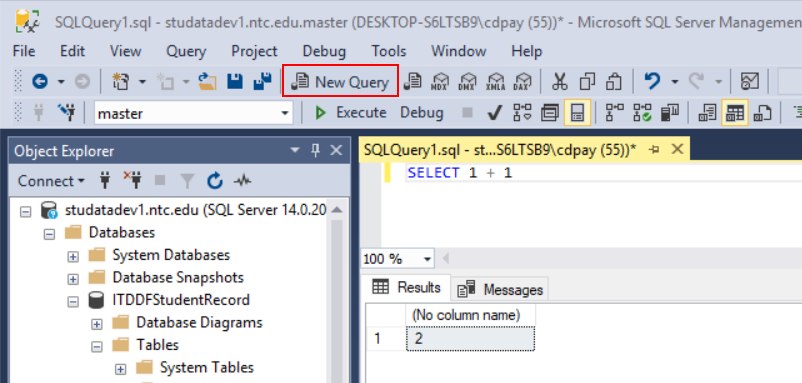Pin the SQLQuery1.sql document tab
The width and height of the screenshot is (802, 383).
[x=654, y=149]
